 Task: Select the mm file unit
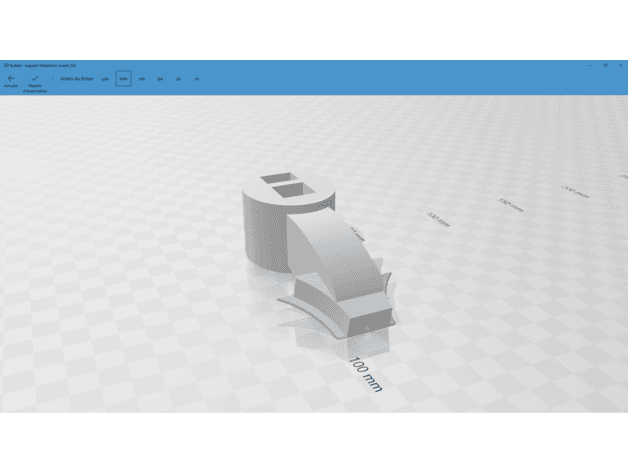pos(123,79)
